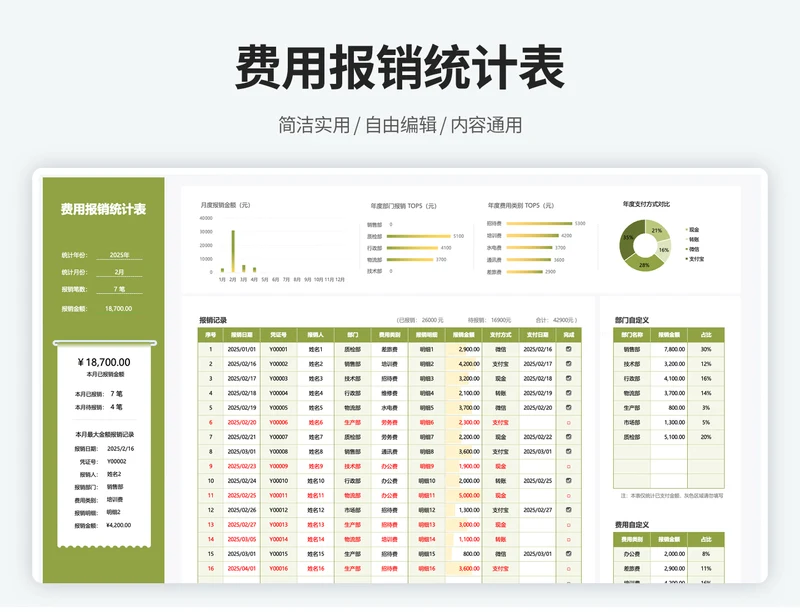Select 生产部 amount 800.00 in 部门自定义

tap(669, 408)
